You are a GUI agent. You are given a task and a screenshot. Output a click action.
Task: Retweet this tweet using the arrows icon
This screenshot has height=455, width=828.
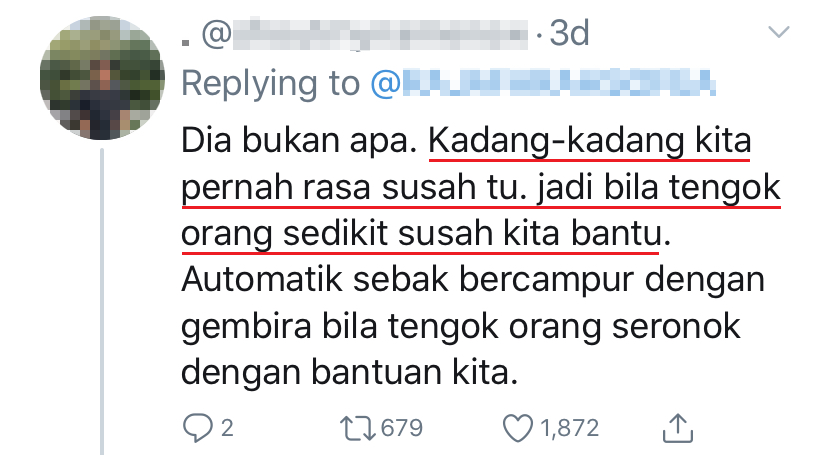click(x=358, y=428)
